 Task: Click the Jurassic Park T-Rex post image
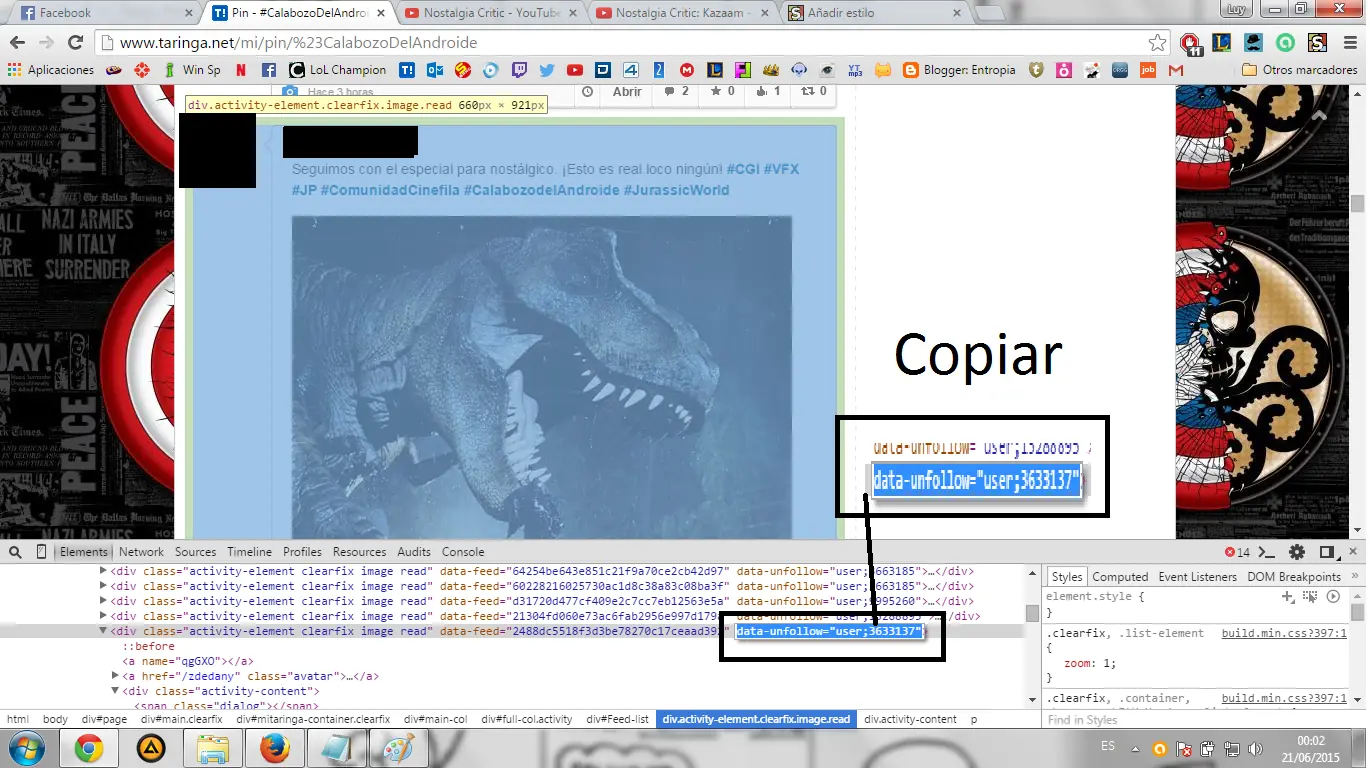[542, 378]
